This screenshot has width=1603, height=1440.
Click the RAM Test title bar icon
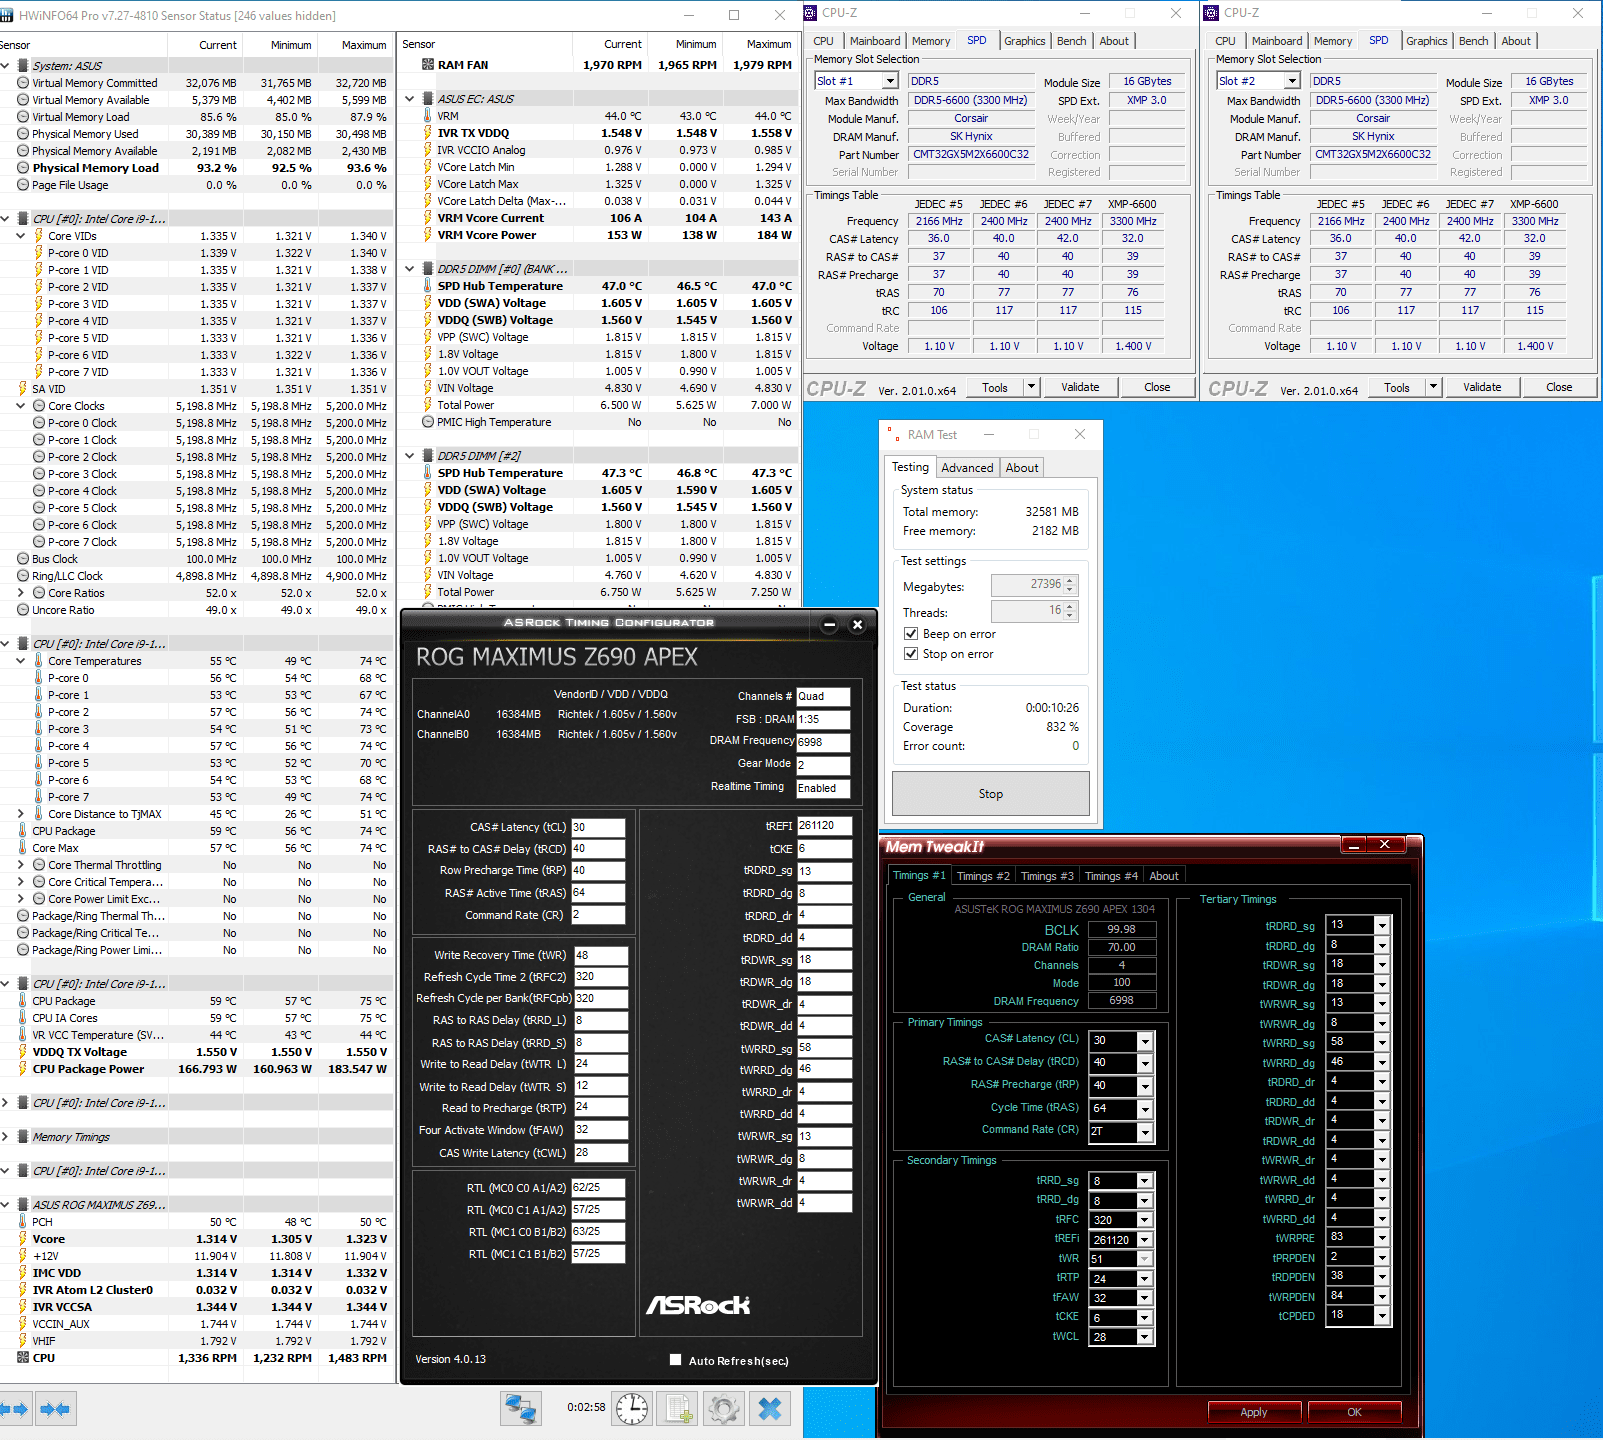pyautogui.click(x=892, y=434)
